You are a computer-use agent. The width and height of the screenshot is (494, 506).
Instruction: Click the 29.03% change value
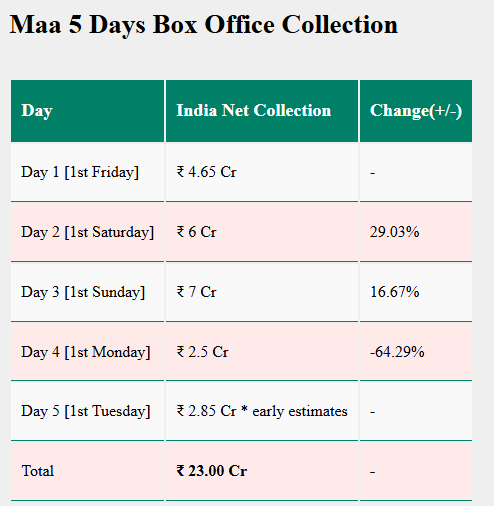[395, 232]
